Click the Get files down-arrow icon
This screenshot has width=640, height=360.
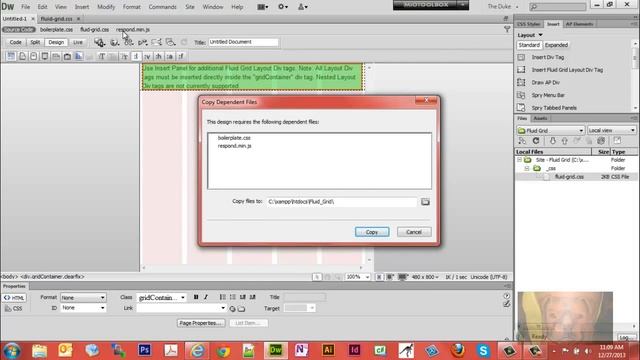(552, 141)
